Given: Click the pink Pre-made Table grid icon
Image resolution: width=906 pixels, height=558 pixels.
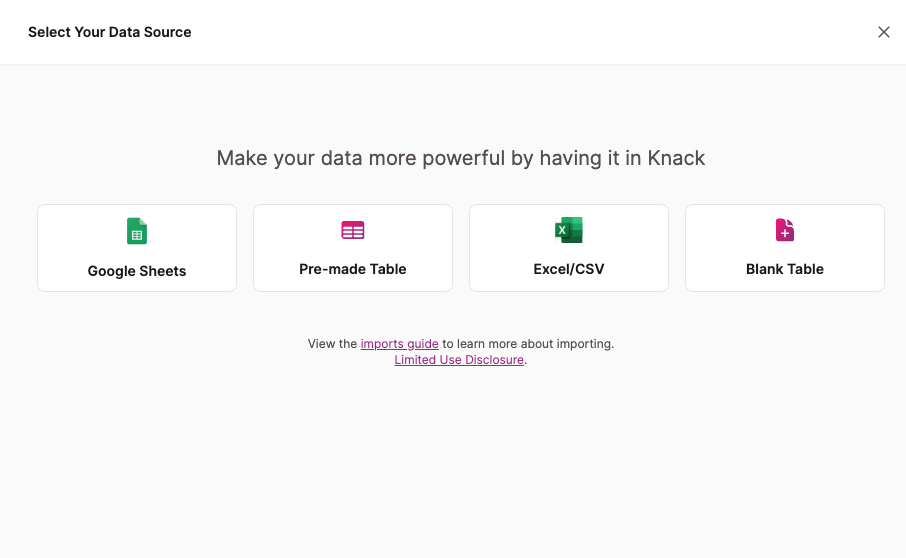Looking at the screenshot, I should [353, 230].
